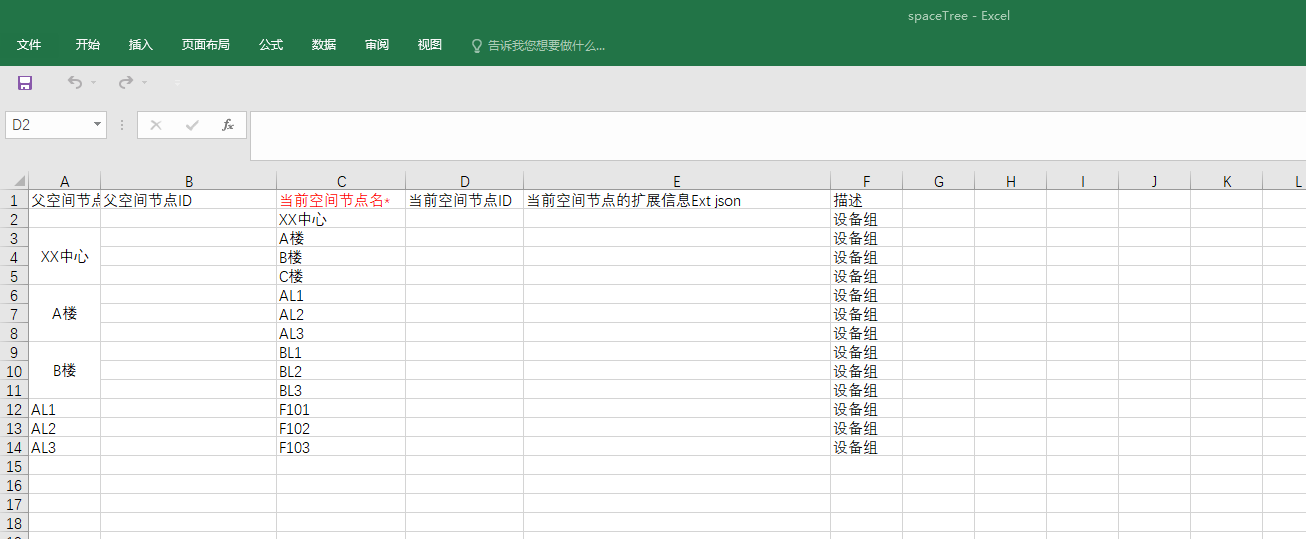
Task: Click the Insert Function fx icon
Action: pyautogui.click(x=228, y=125)
